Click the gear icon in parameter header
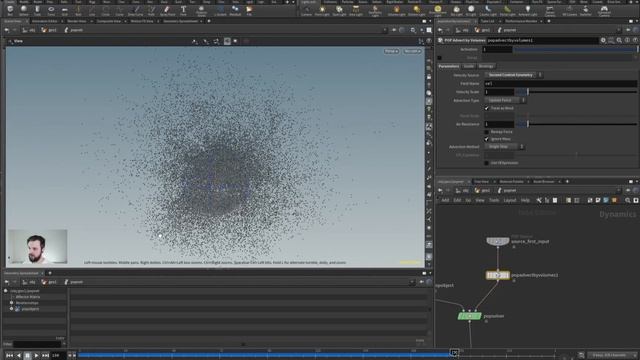This screenshot has width=640, height=360. tap(603, 40)
